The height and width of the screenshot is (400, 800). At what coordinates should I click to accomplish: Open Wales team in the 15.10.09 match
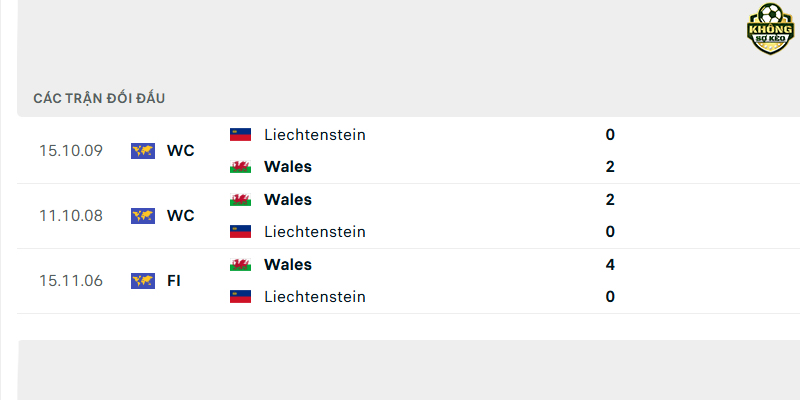(288, 167)
